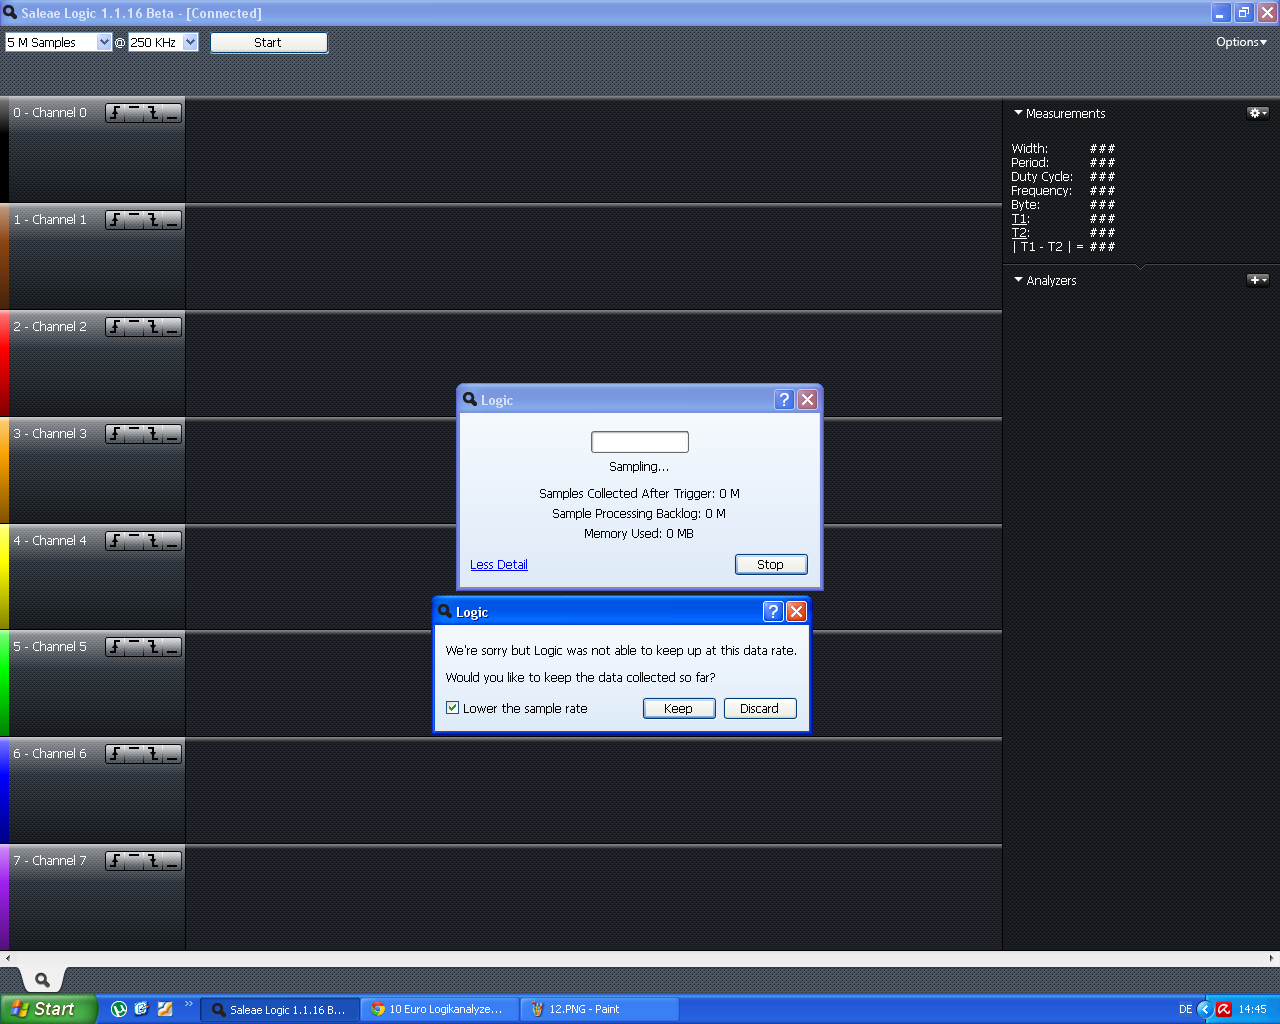This screenshot has width=1280, height=1024.
Task: Click the magnifier tab at bottom
Action: [42, 980]
